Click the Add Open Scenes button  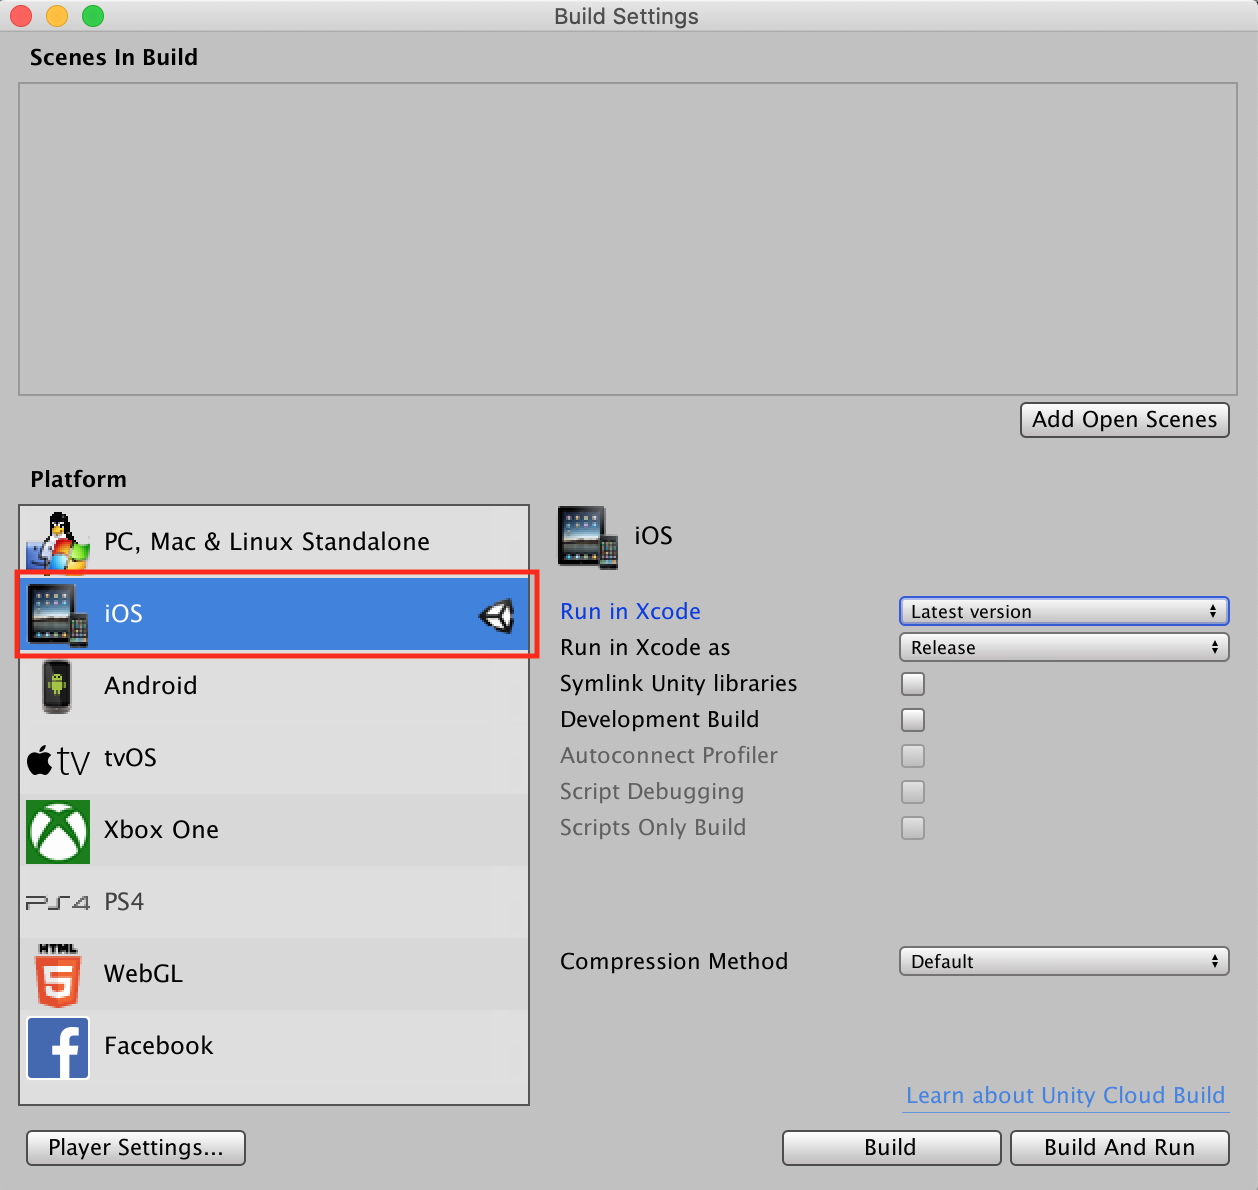coord(1125,420)
